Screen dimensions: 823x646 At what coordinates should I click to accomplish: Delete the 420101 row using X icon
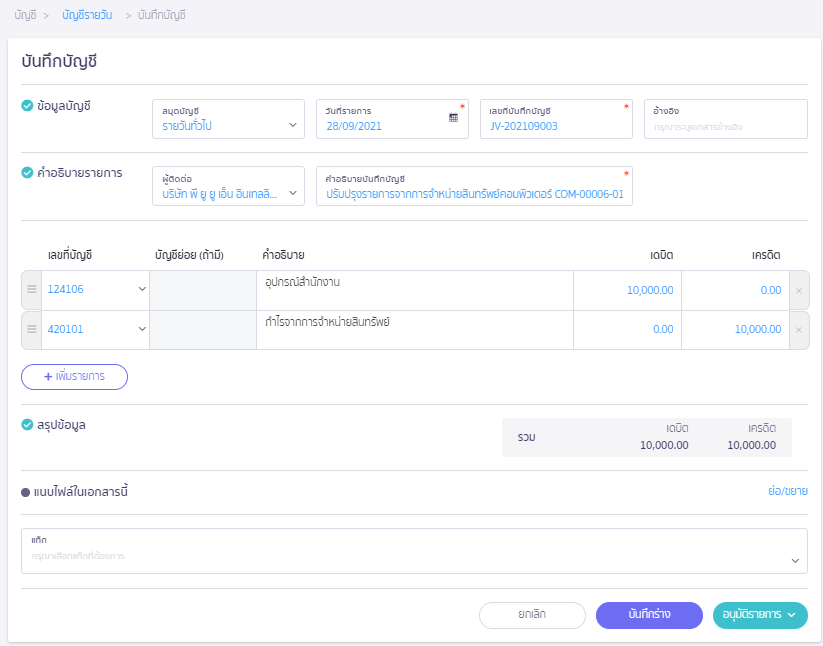tap(798, 330)
